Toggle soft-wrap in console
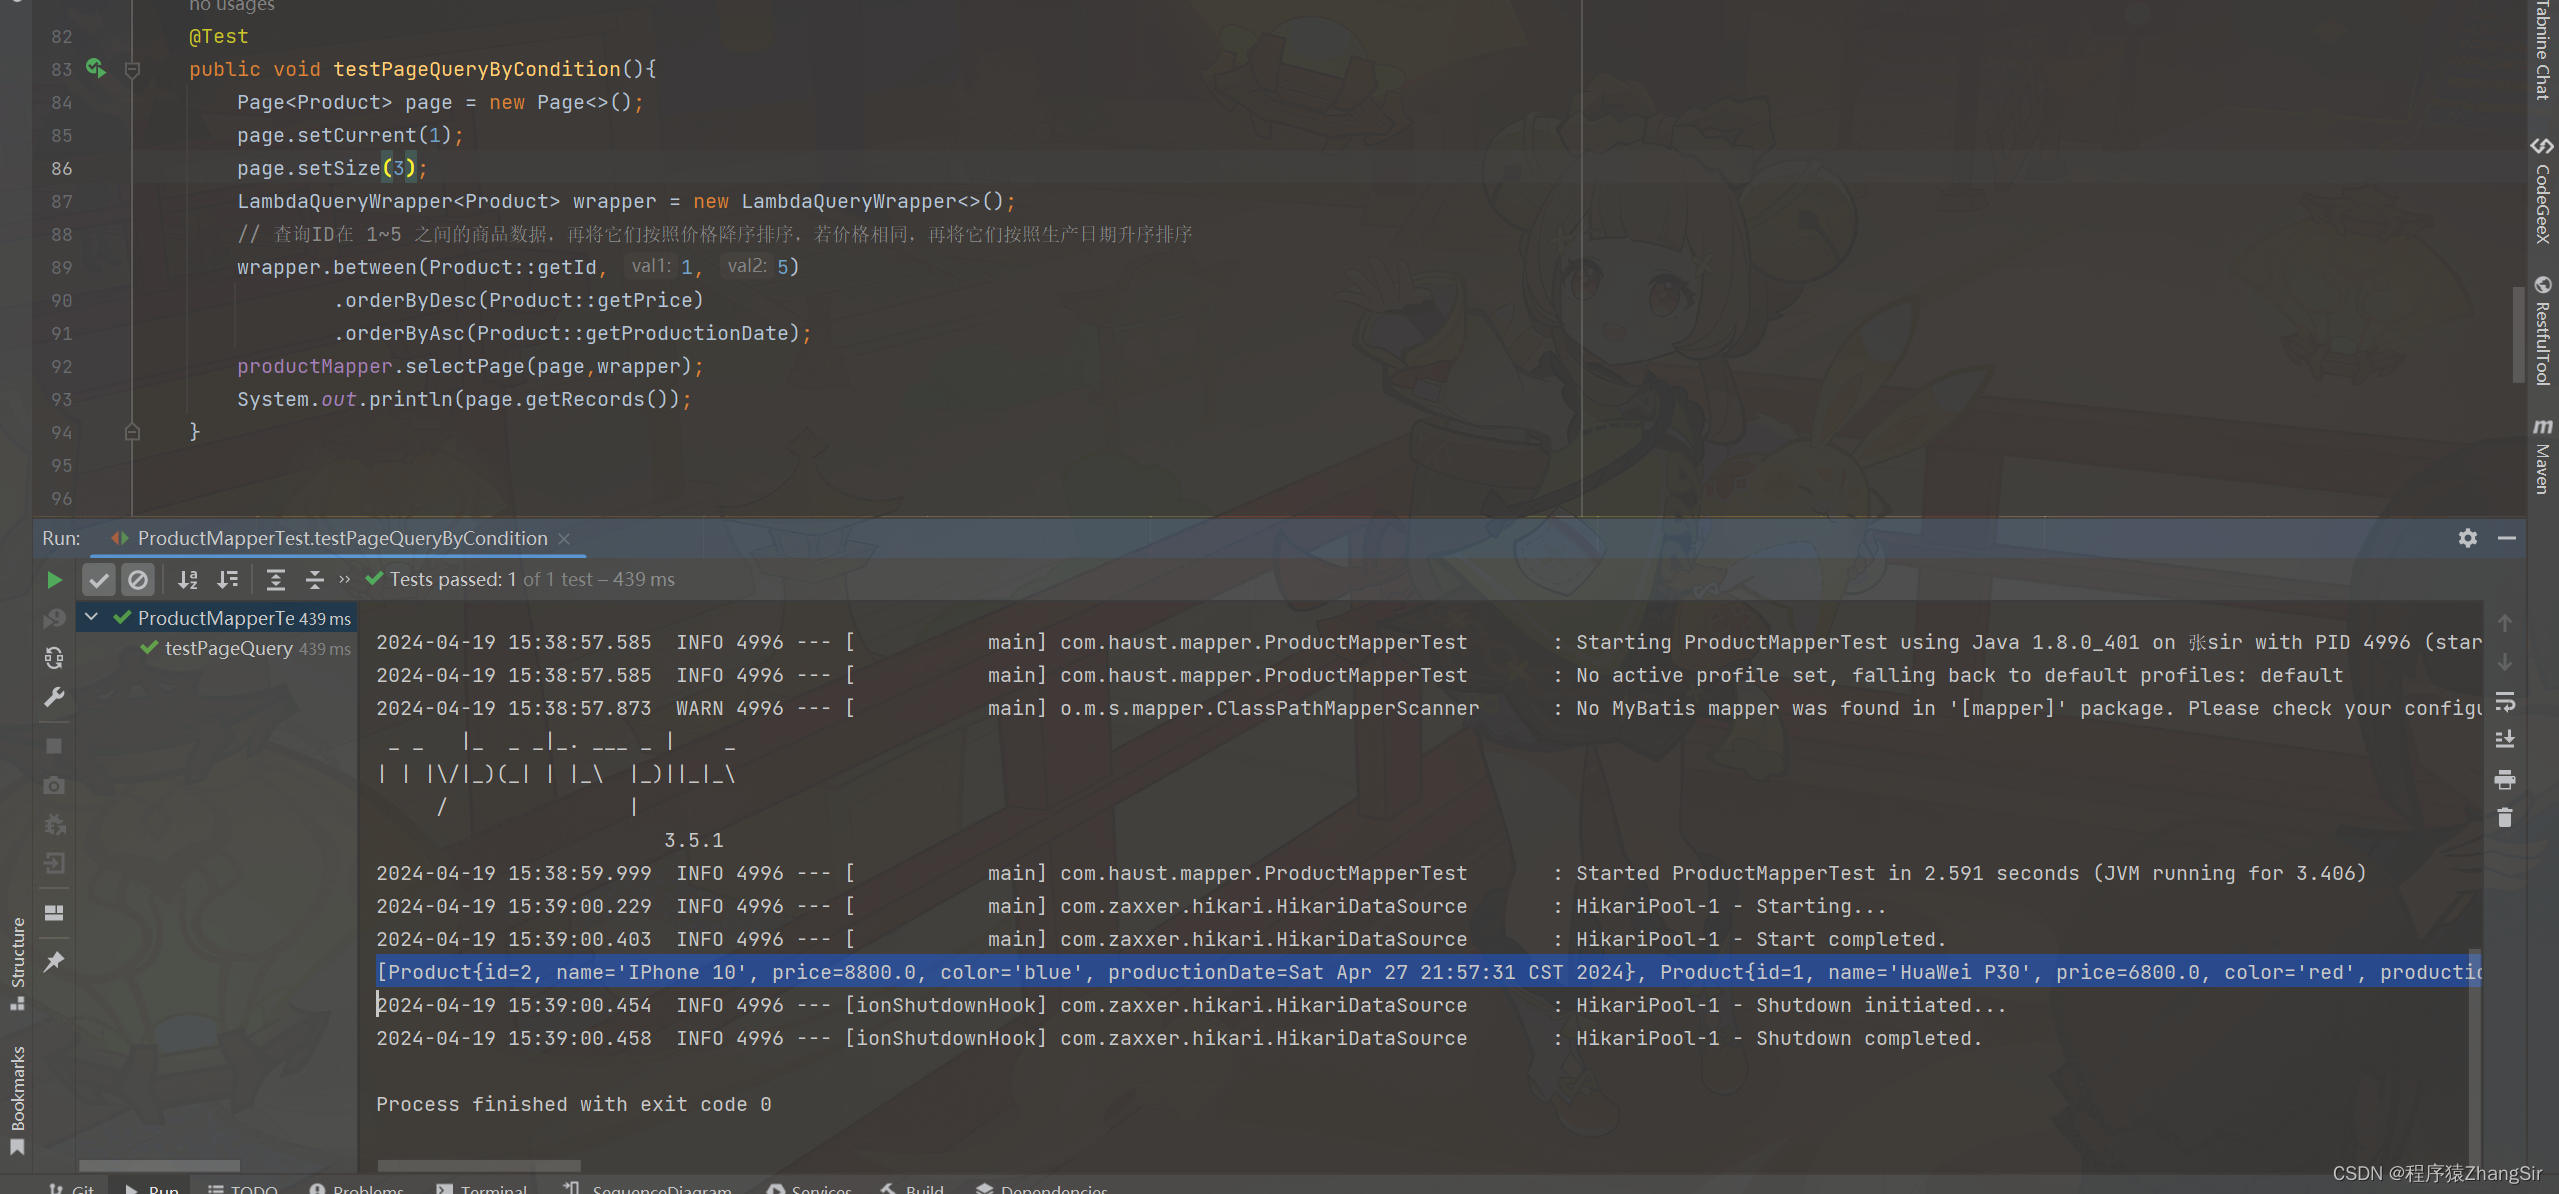Screen dimensions: 2559x1194 [2504, 702]
